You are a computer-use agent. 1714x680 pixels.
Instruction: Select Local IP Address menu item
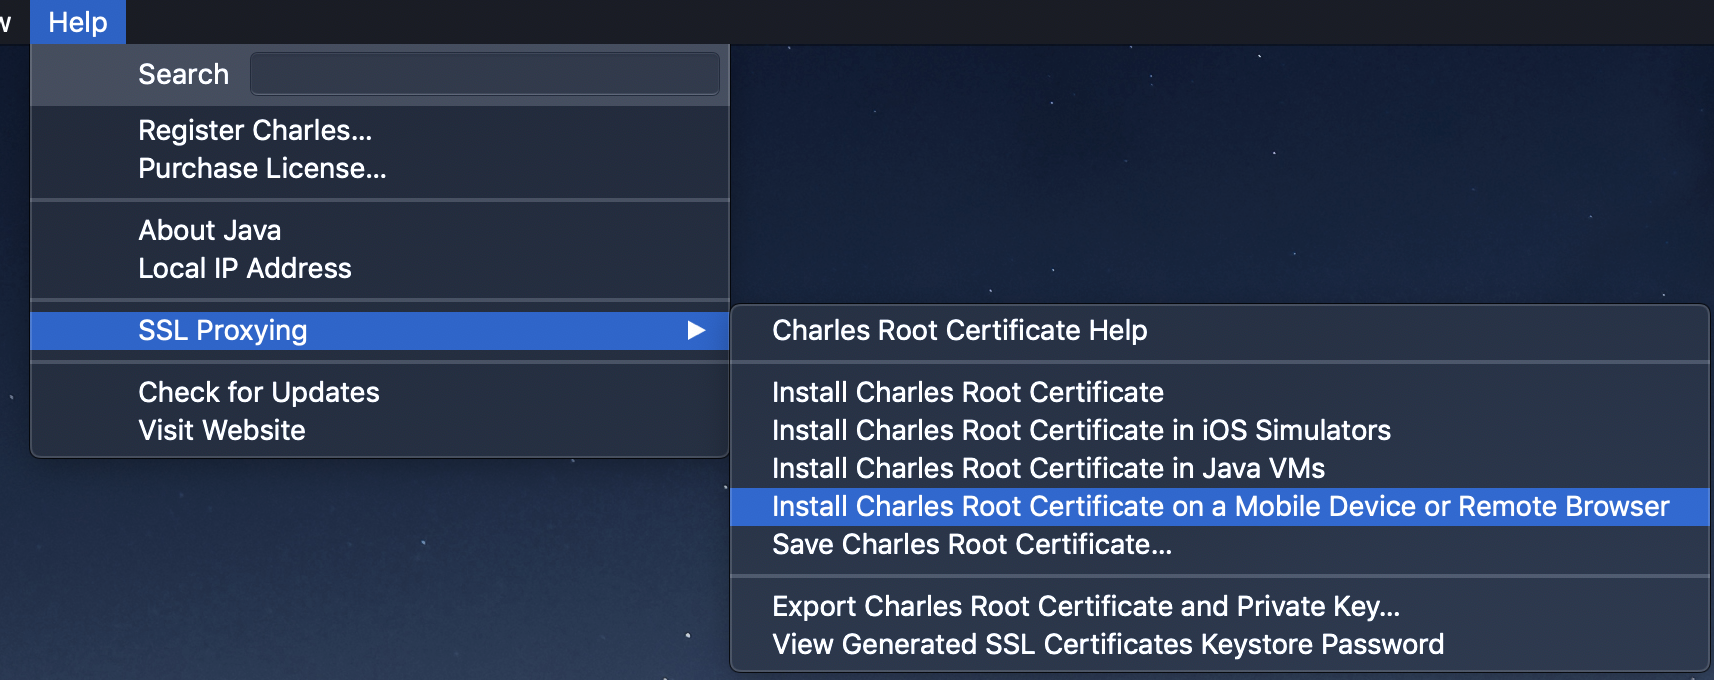click(x=380, y=268)
